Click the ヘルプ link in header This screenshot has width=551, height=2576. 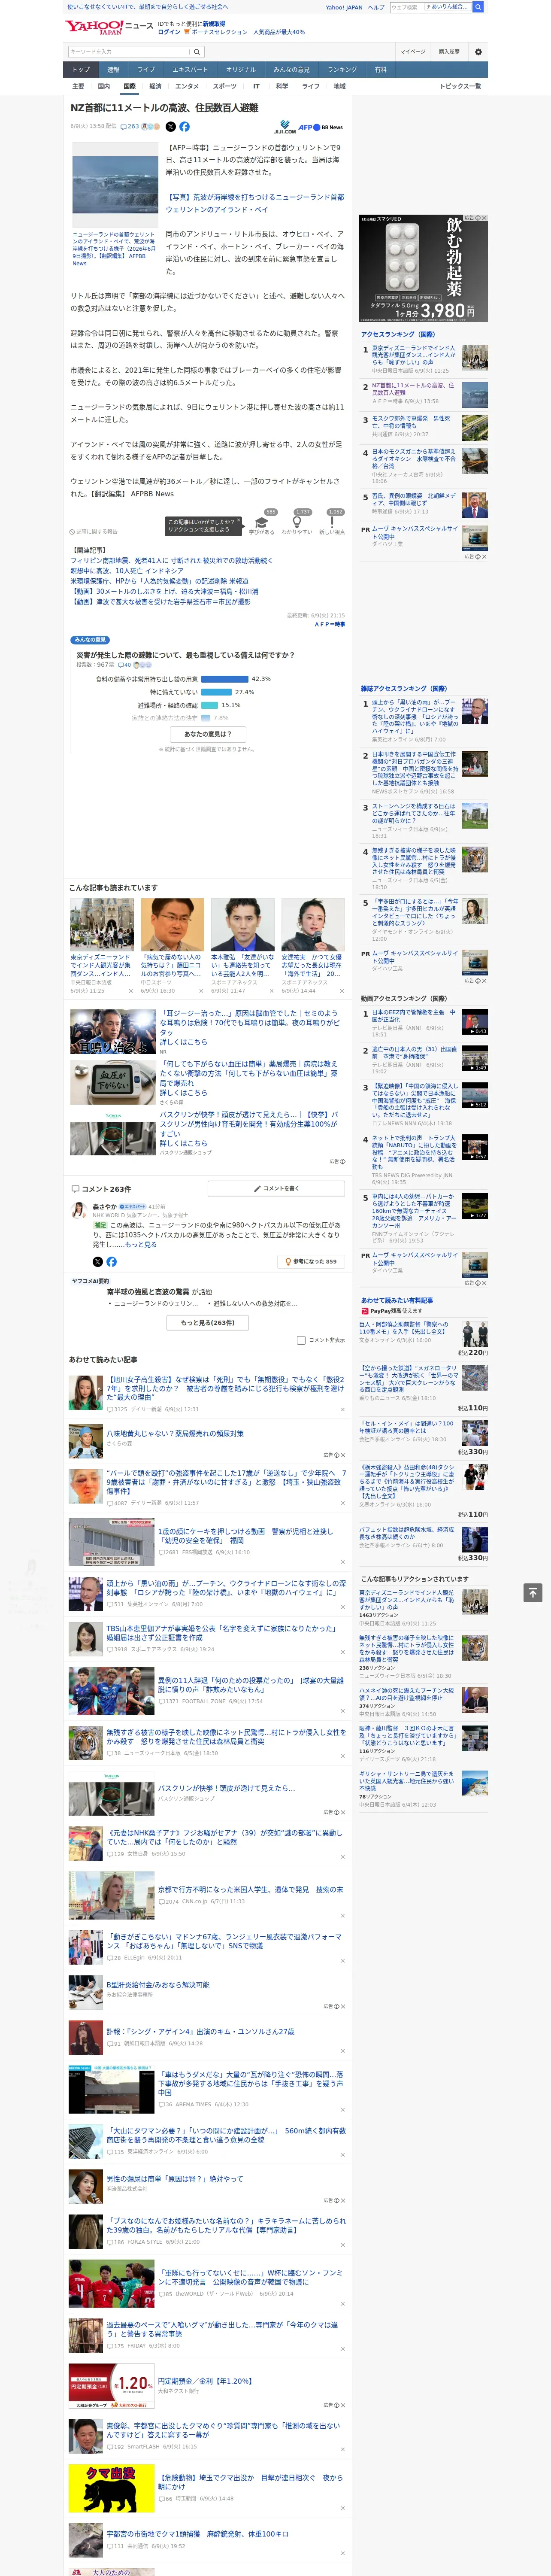tap(375, 7)
